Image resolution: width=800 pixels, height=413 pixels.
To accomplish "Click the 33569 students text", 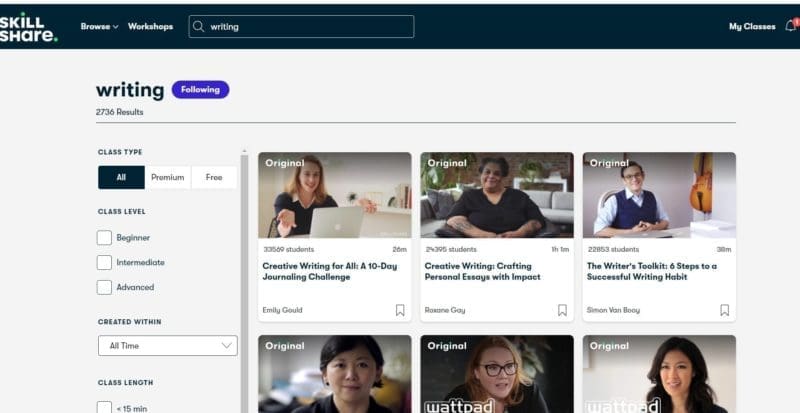I will click(289, 250).
